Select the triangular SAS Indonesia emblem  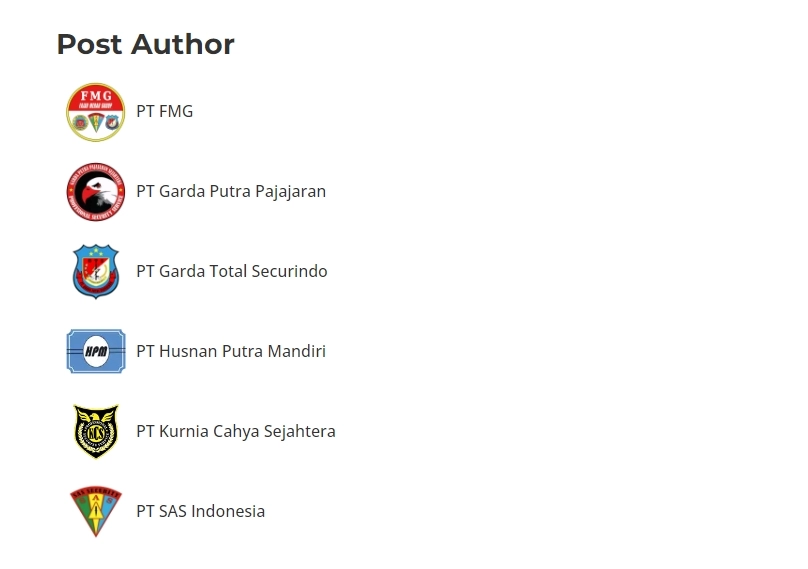pos(96,512)
